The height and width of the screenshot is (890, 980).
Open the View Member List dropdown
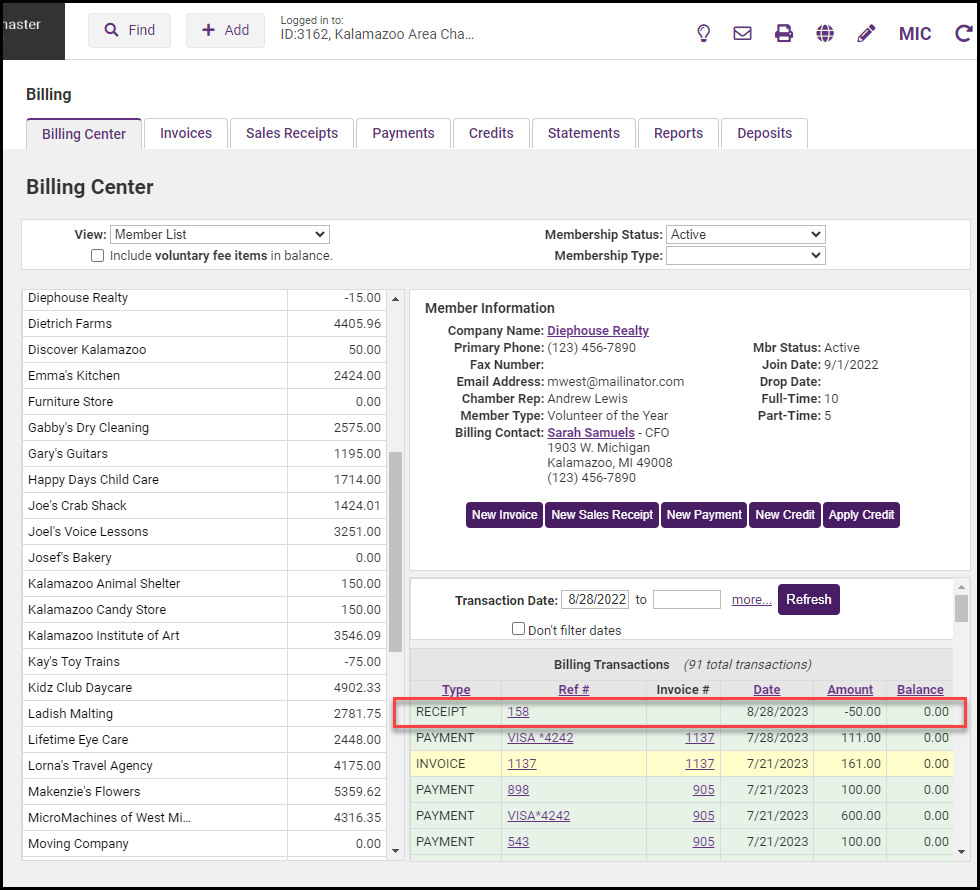[219, 234]
